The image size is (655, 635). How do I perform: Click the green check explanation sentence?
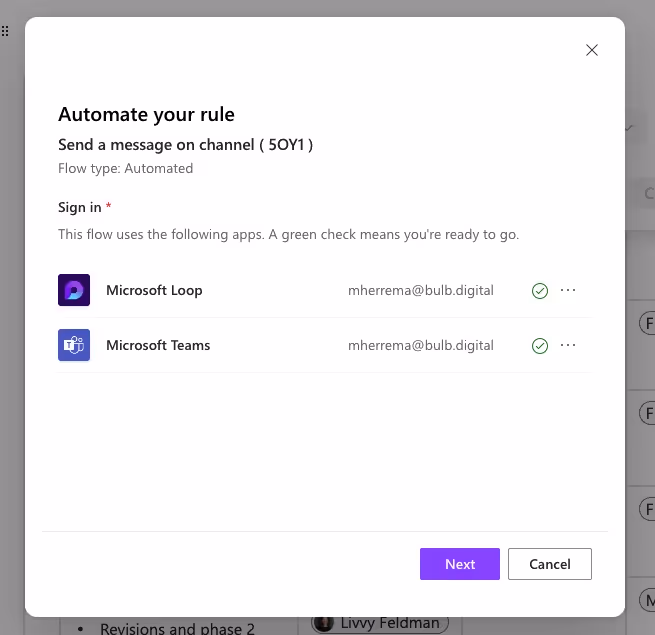tap(288, 234)
